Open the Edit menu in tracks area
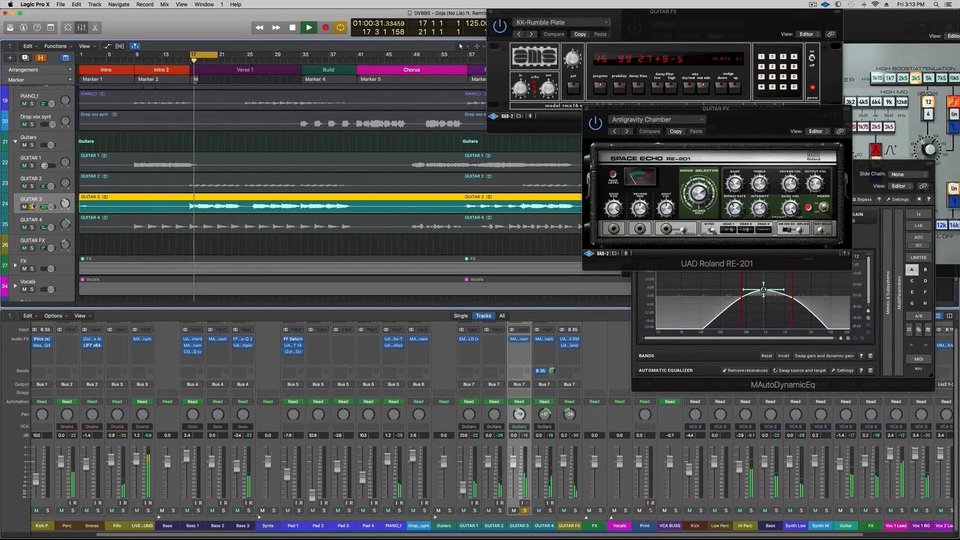The image size is (960, 540). [x=28, y=46]
